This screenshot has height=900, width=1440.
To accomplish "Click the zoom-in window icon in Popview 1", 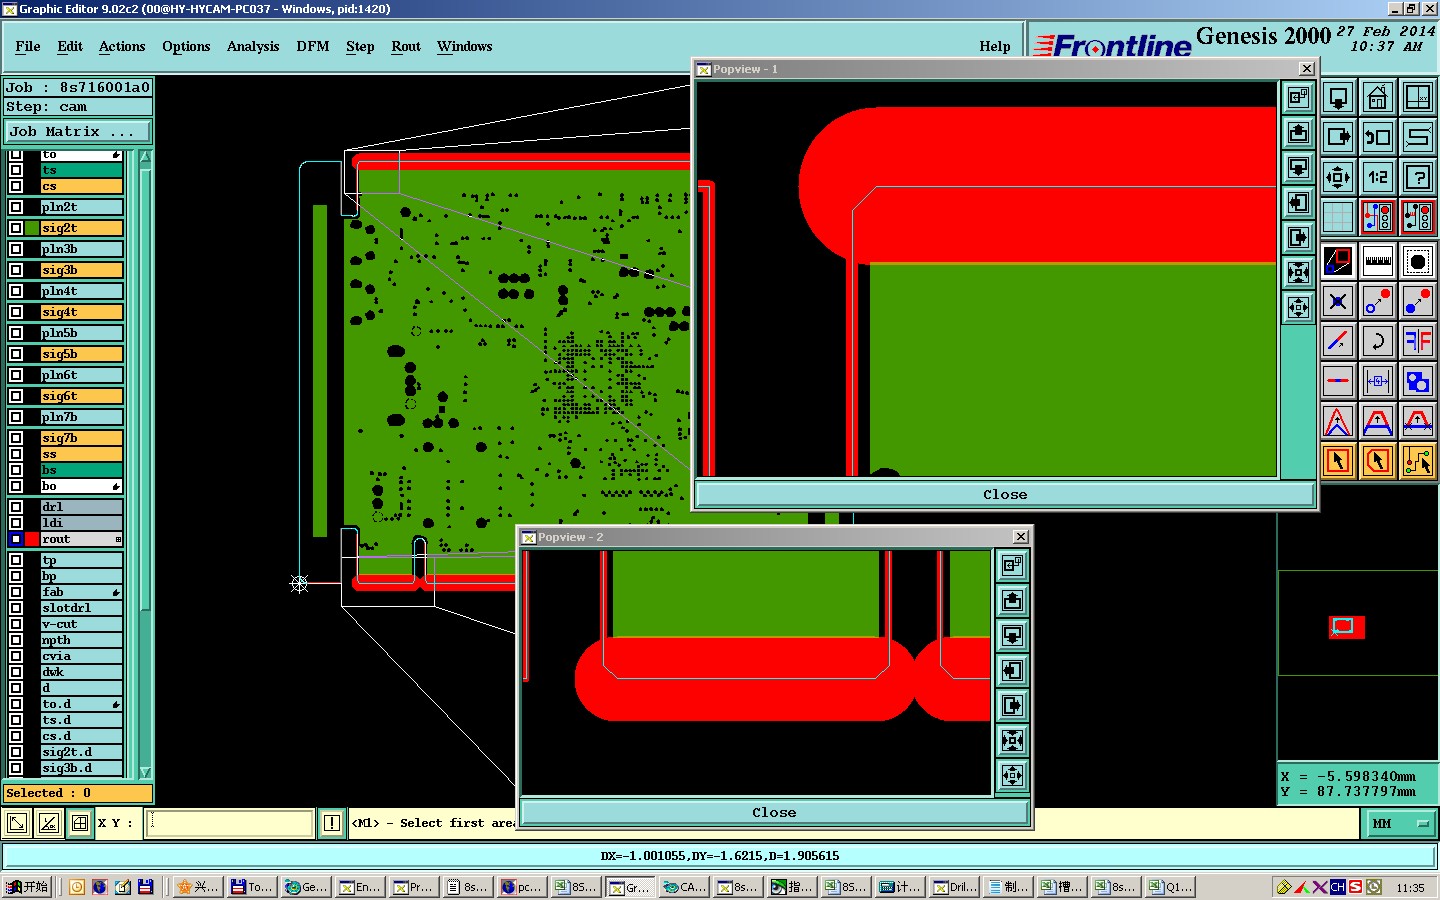I will pos(1299,97).
